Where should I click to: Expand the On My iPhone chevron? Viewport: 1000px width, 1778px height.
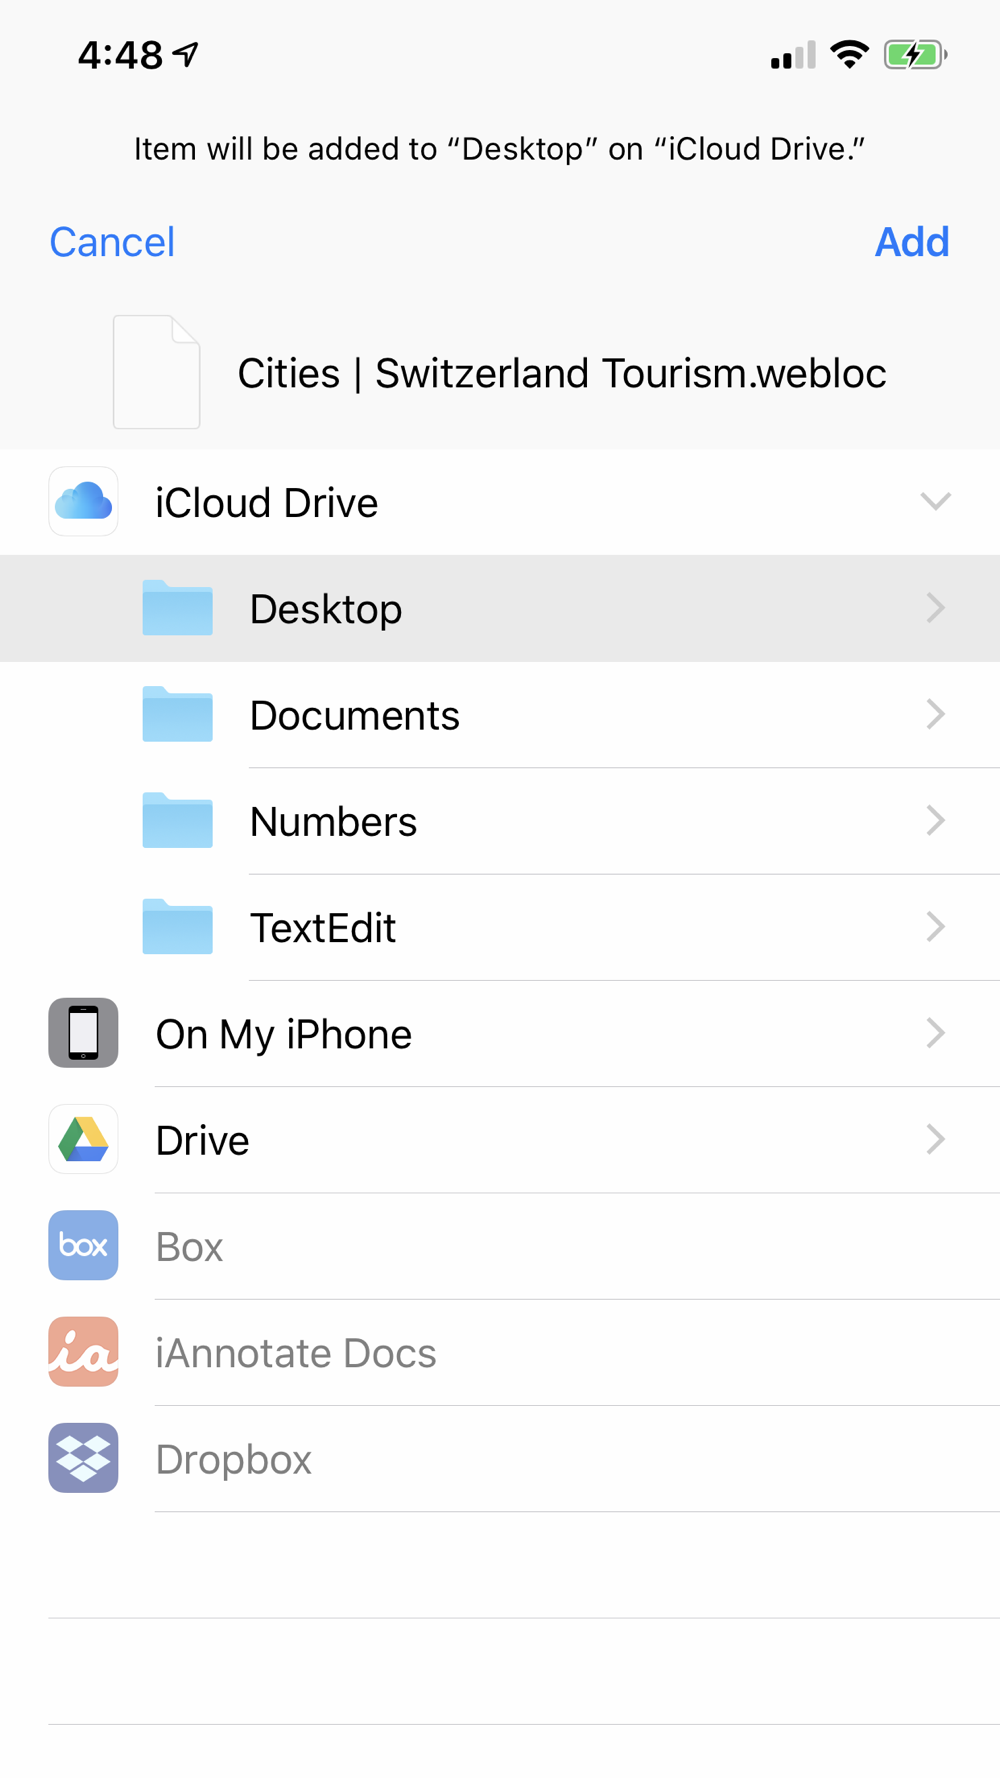[x=936, y=1033]
